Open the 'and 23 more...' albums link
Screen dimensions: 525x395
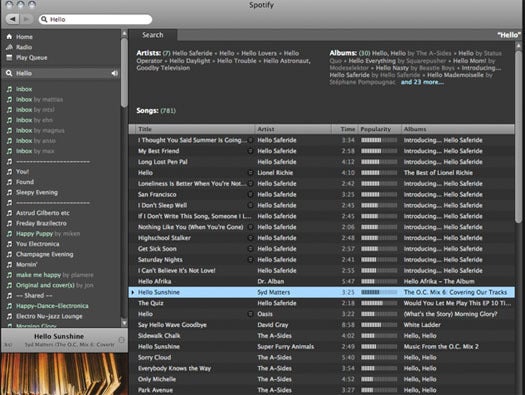[x=422, y=82]
